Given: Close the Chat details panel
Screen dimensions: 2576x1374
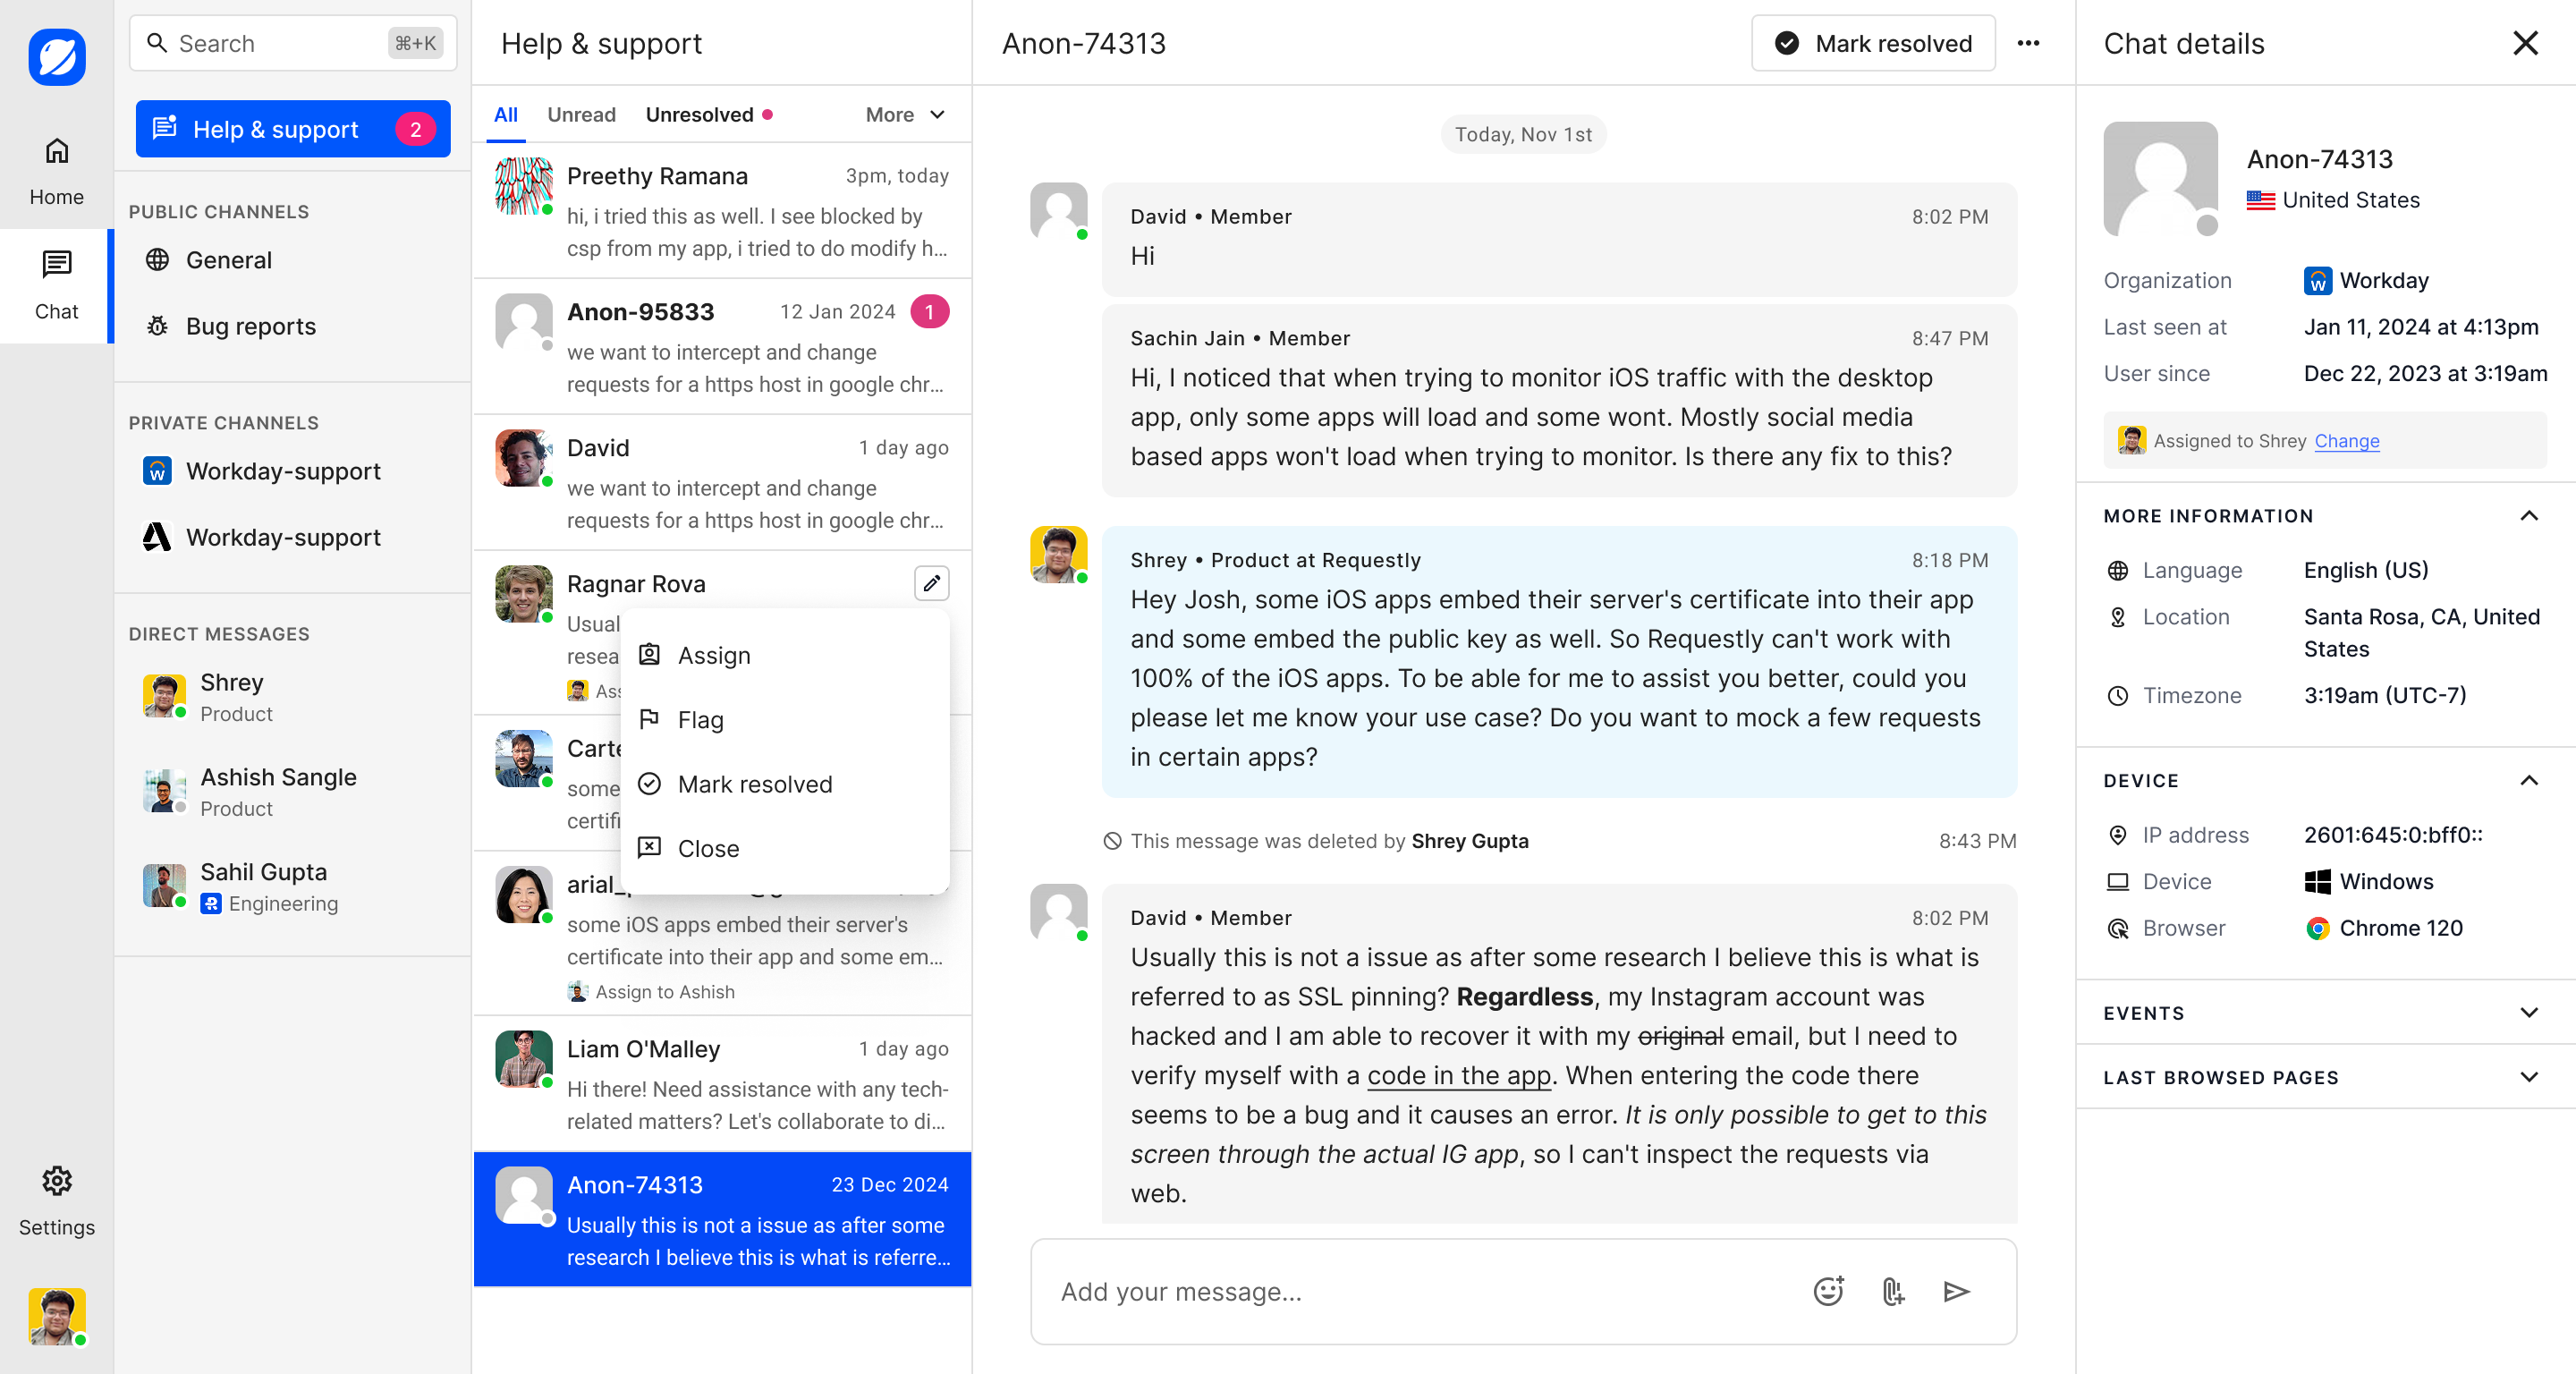Looking at the screenshot, I should [x=2524, y=43].
